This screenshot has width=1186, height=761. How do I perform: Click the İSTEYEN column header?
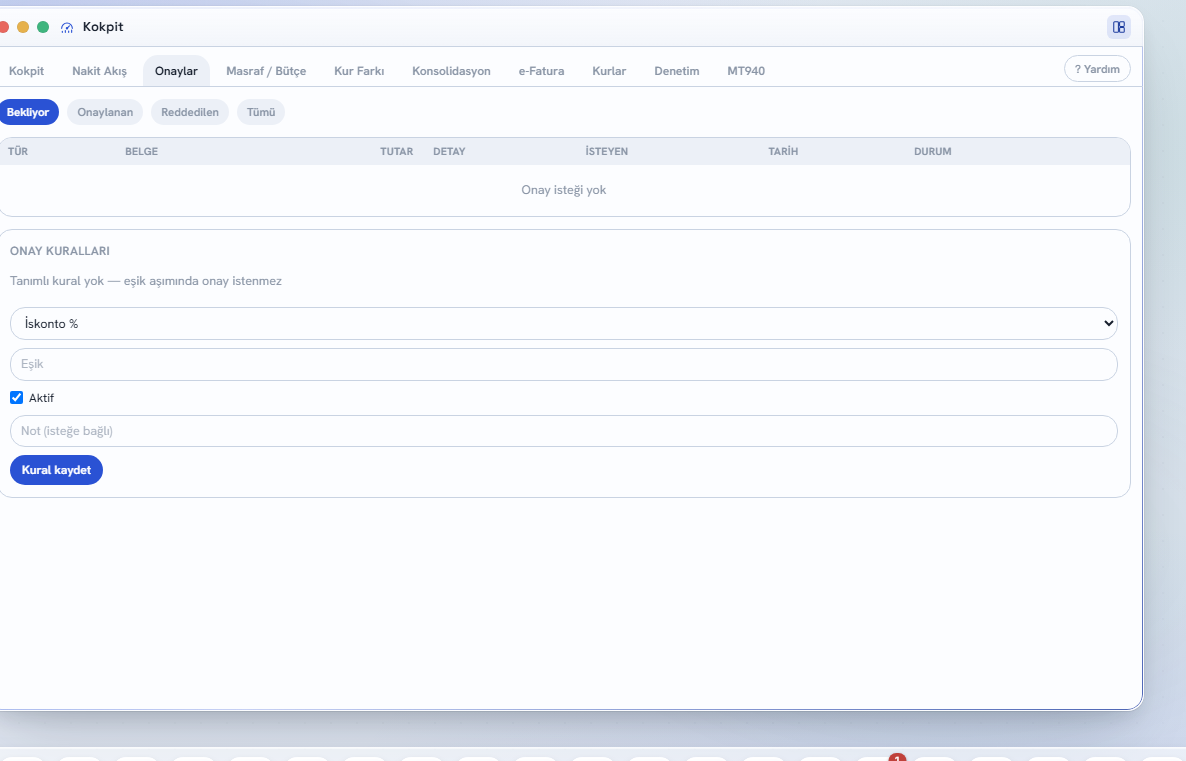coord(607,151)
